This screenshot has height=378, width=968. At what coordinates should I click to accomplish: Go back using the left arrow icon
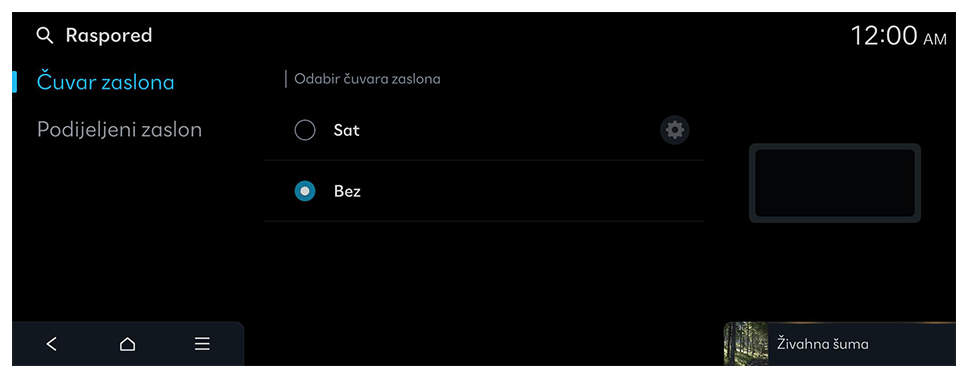52,344
